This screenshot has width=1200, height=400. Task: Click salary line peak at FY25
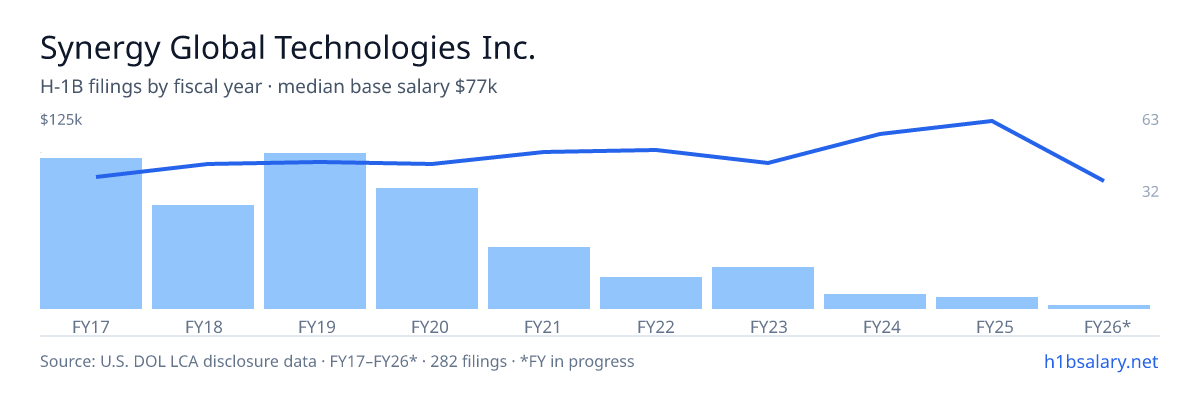[991, 121]
